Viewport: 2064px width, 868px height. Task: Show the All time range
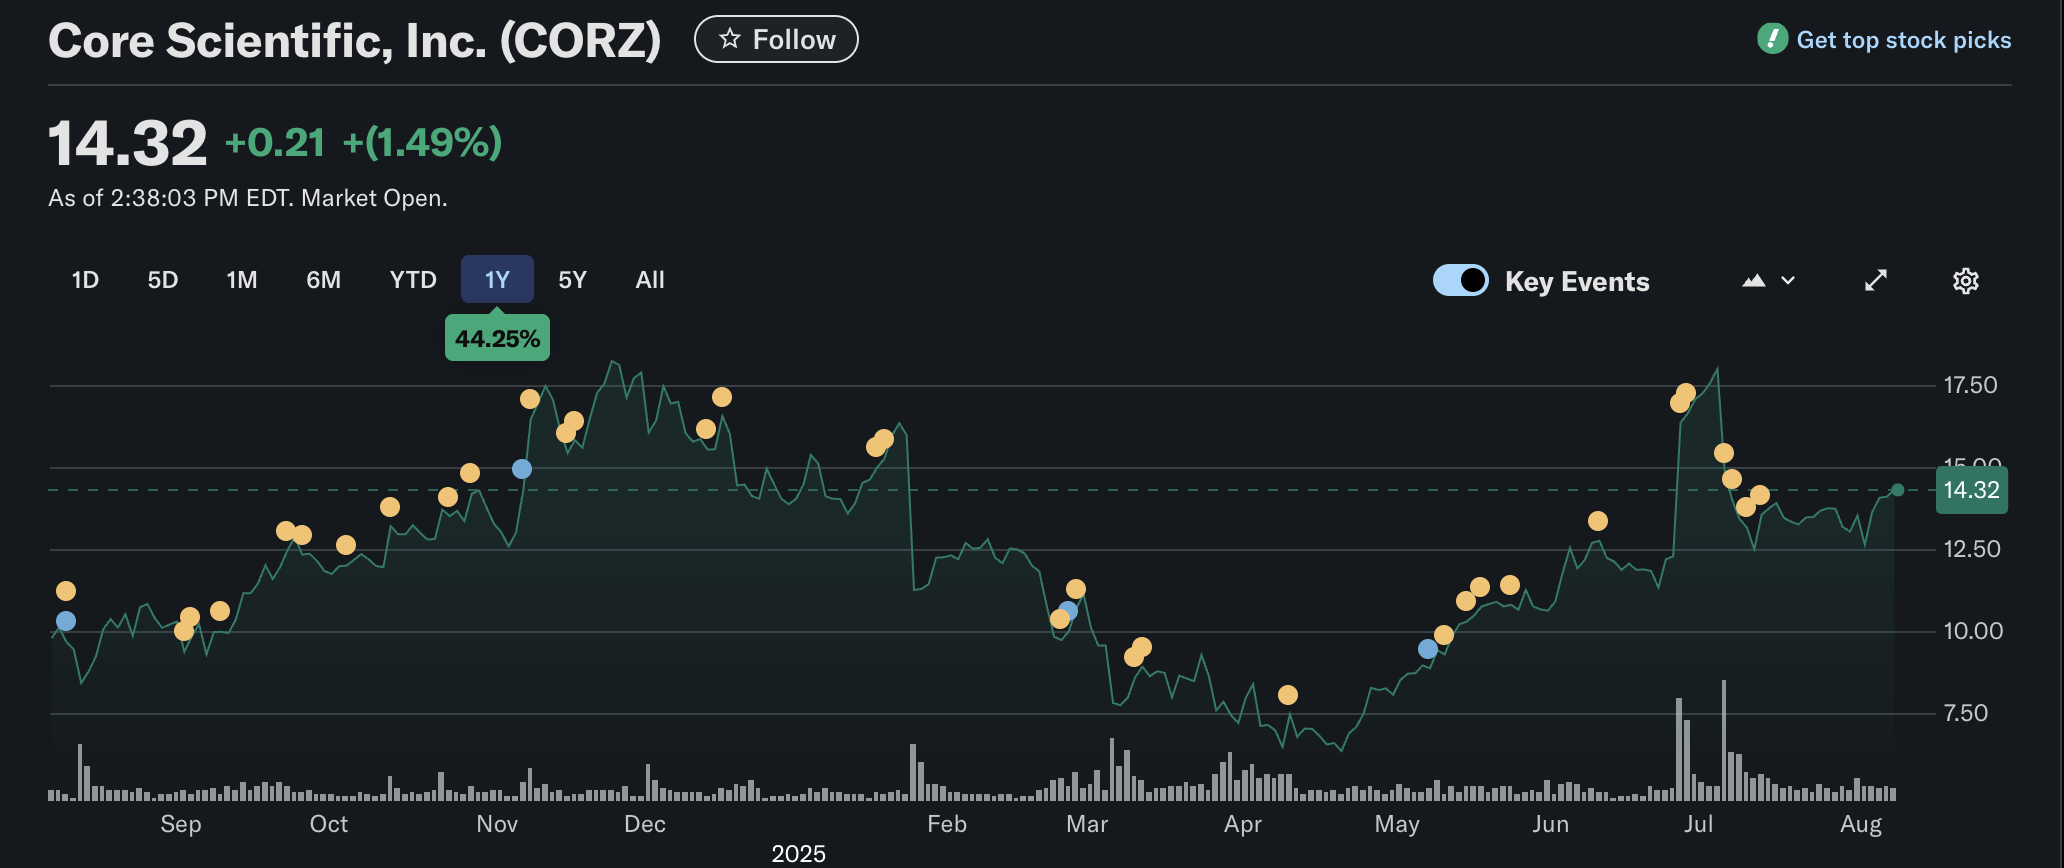[x=650, y=280]
